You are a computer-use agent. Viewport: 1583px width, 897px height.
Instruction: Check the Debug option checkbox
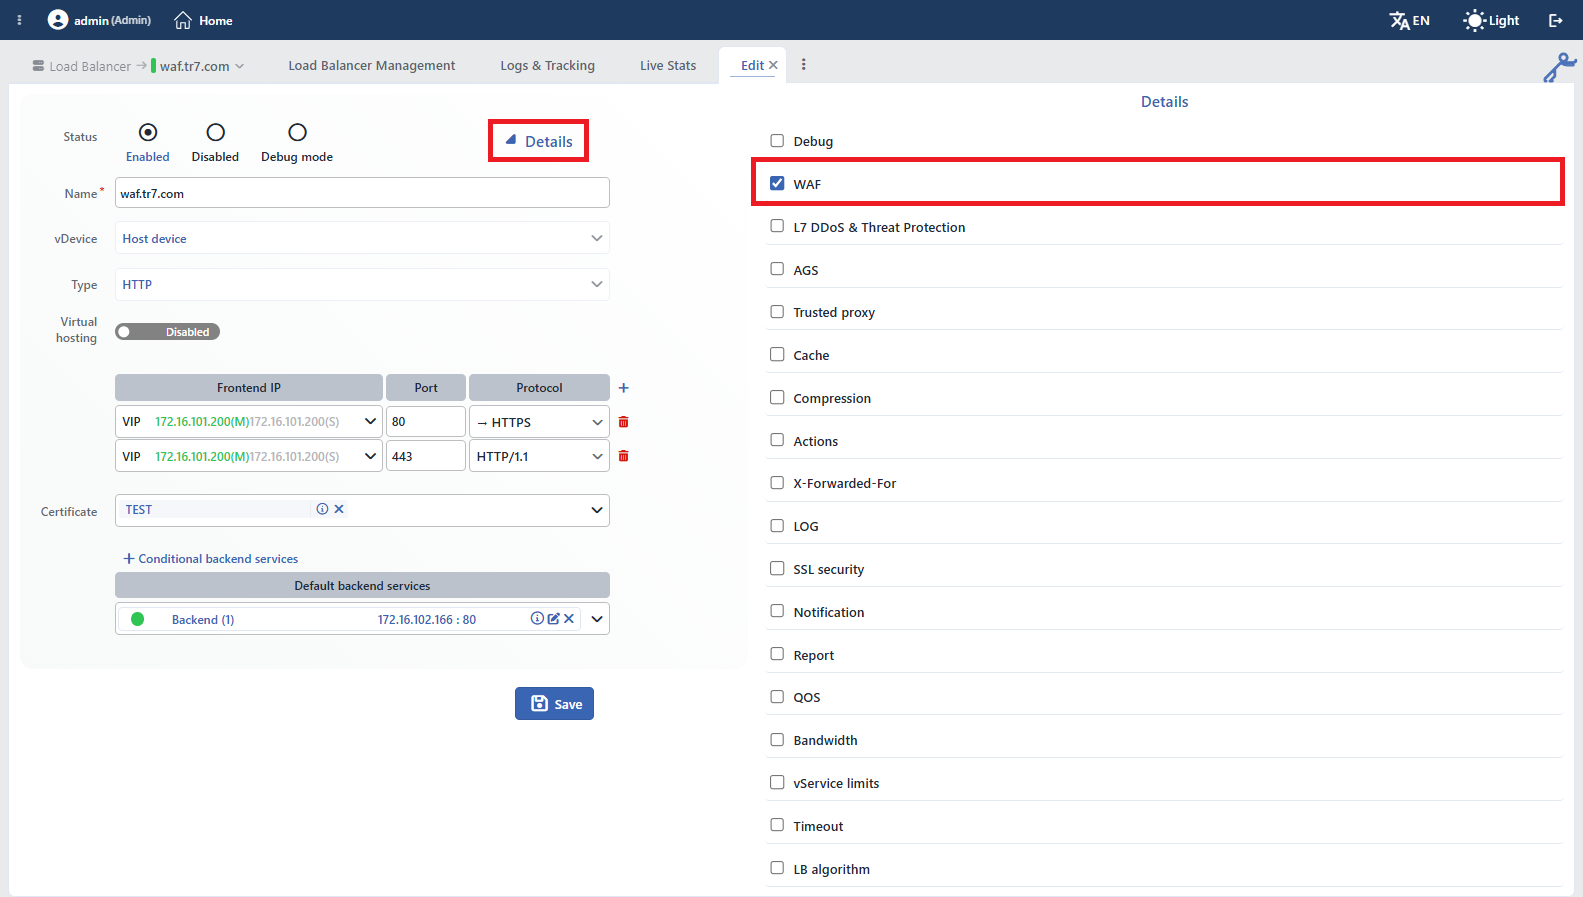click(777, 141)
